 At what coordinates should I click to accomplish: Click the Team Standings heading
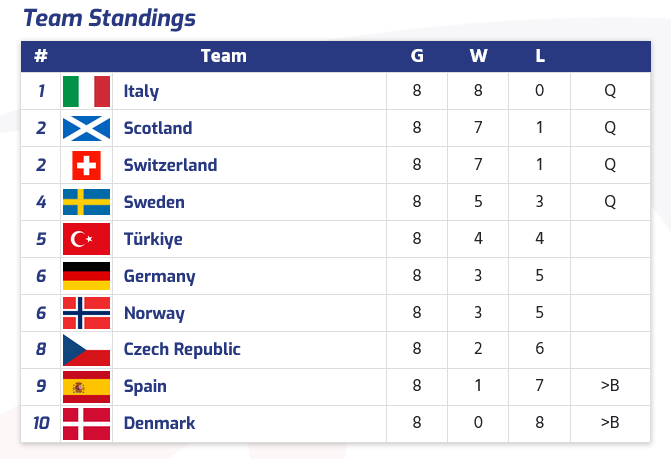click(109, 18)
